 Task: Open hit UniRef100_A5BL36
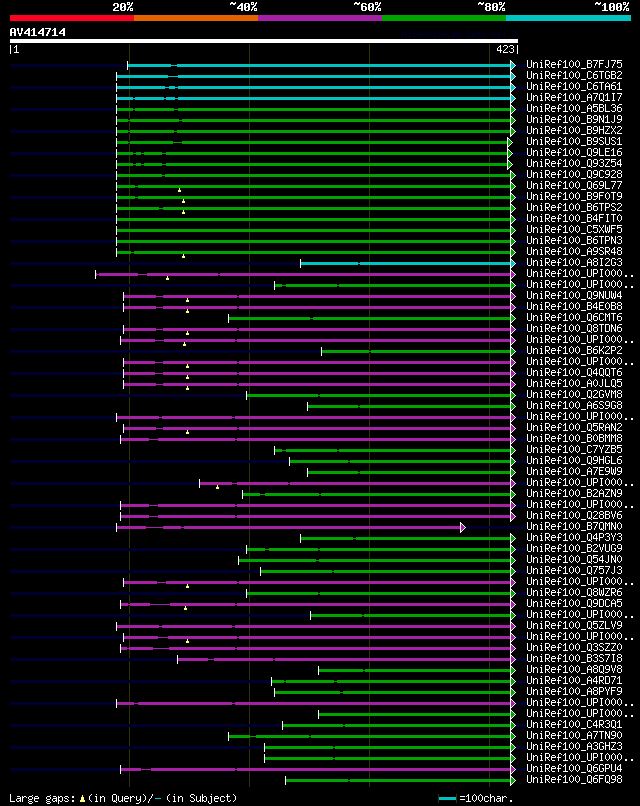[574, 108]
